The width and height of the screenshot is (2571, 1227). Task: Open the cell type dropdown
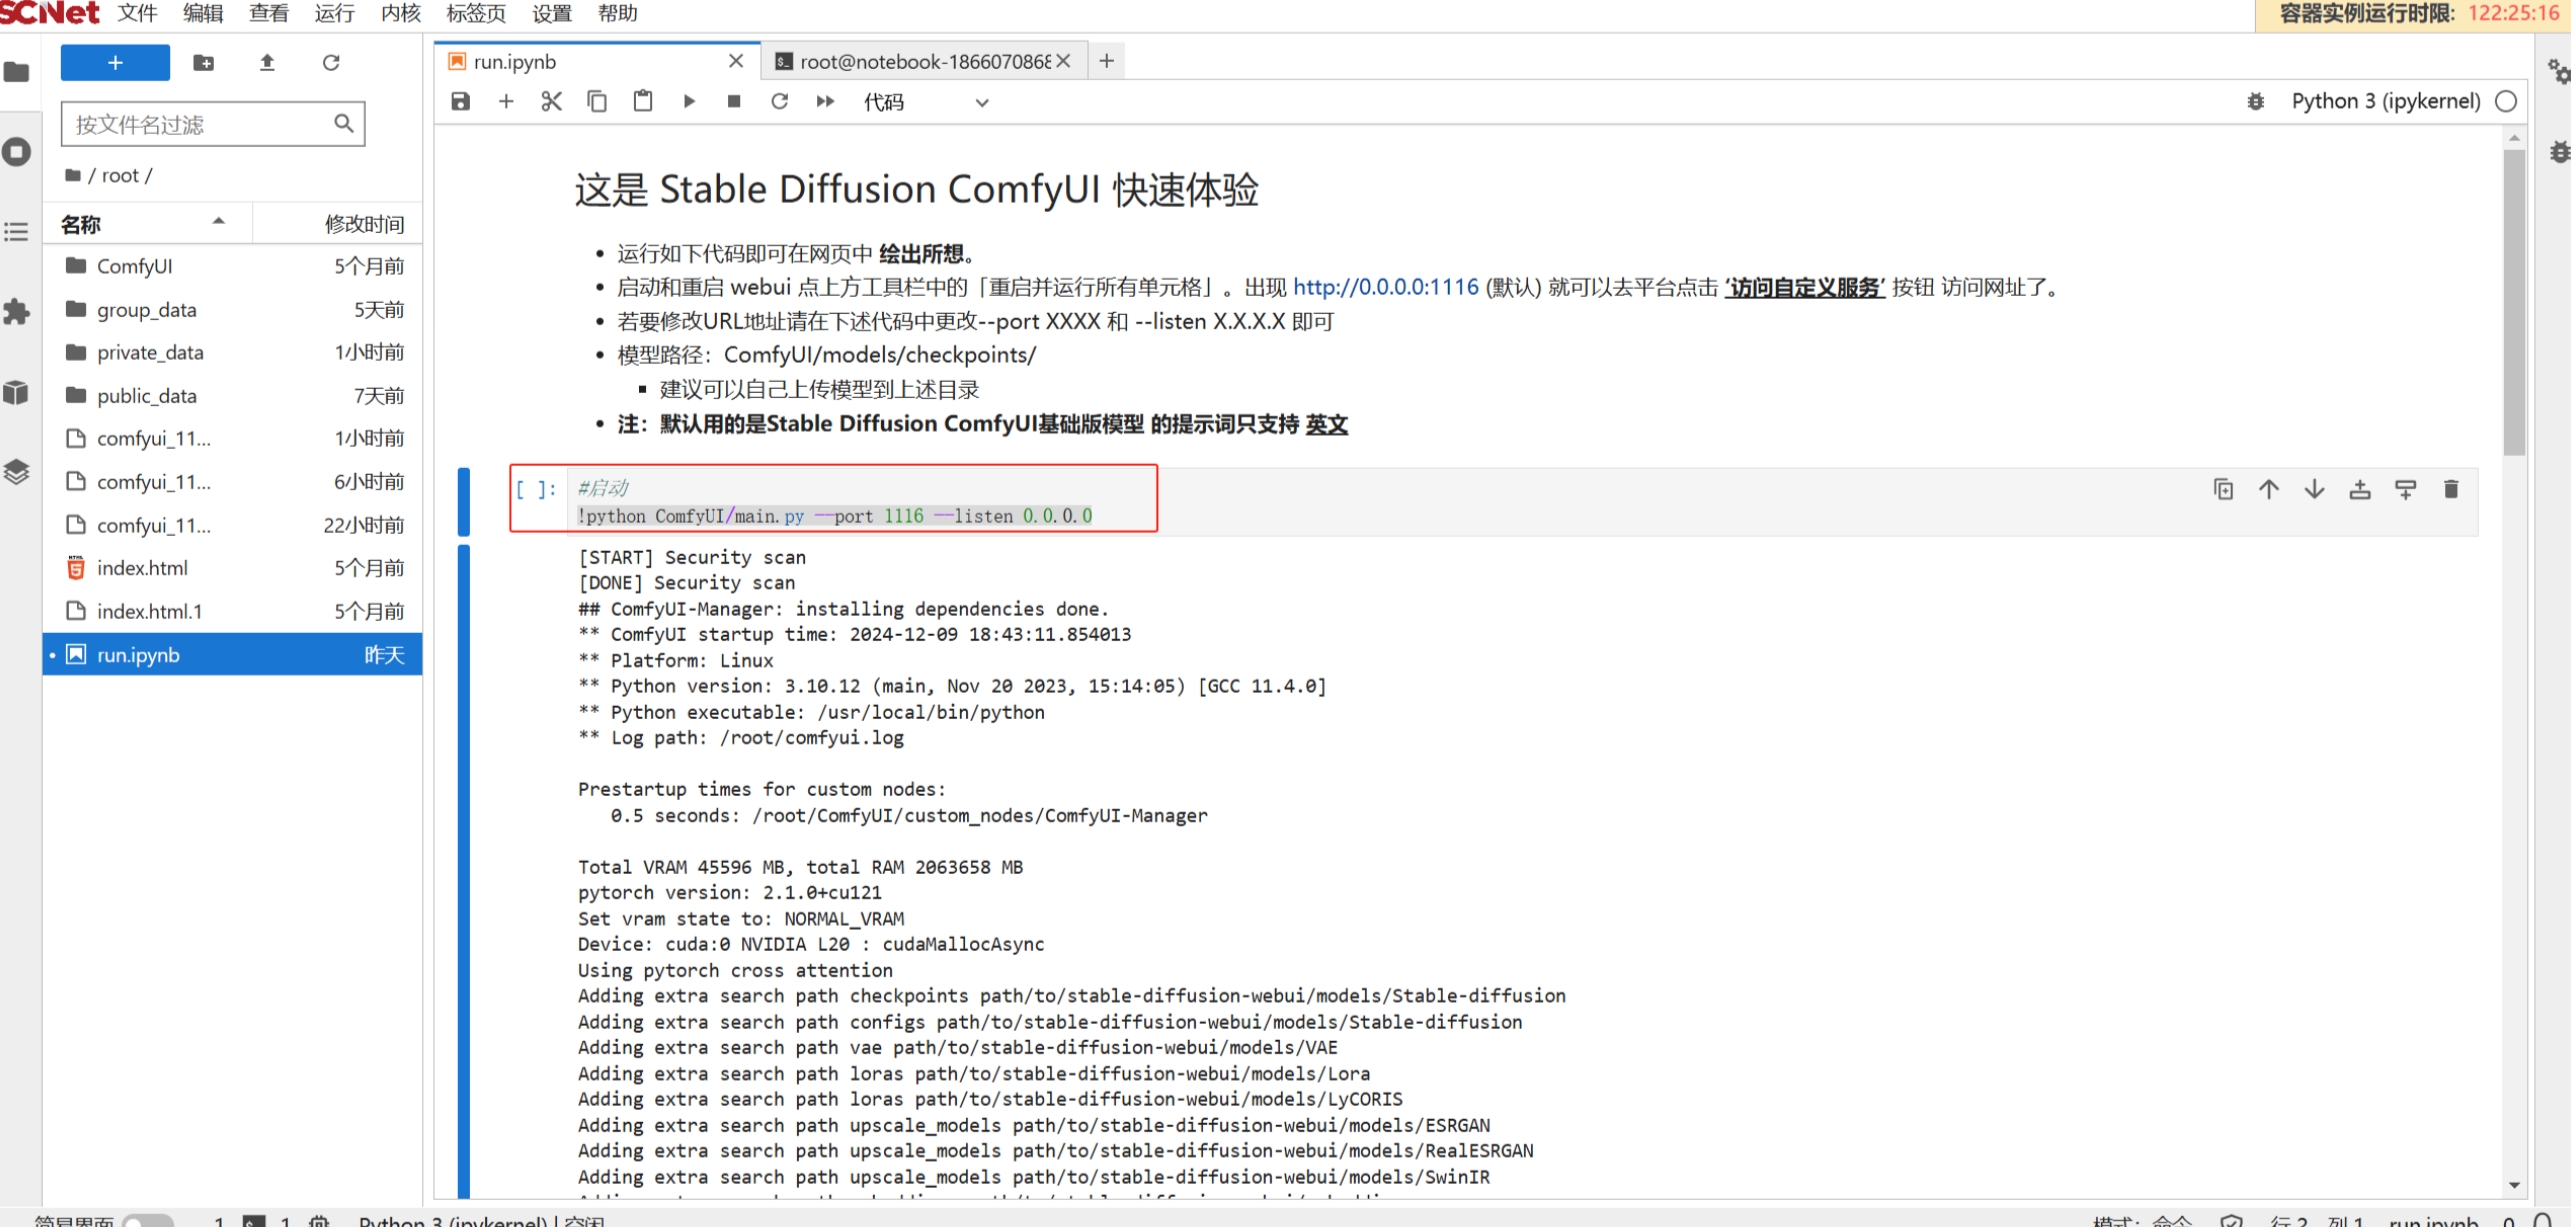tap(926, 102)
